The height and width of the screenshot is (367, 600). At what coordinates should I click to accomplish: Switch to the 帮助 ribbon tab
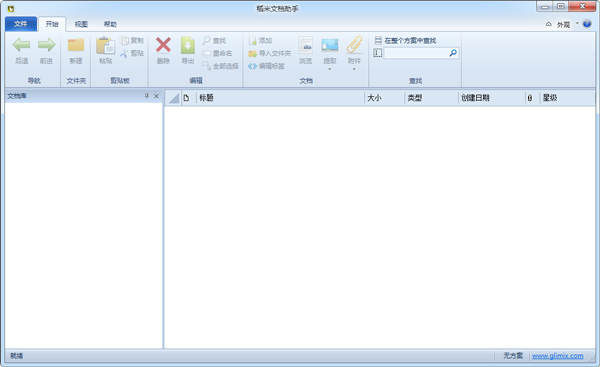pos(110,24)
